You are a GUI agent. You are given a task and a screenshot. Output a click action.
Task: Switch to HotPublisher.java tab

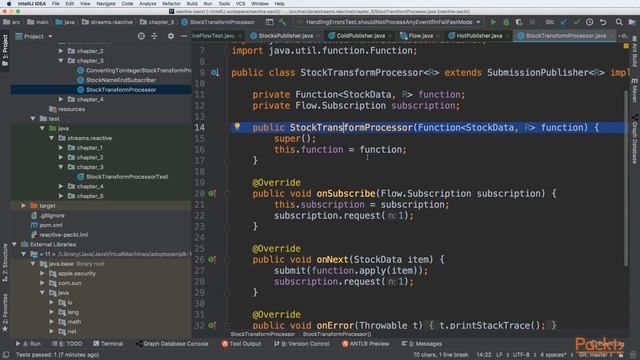click(479, 36)
